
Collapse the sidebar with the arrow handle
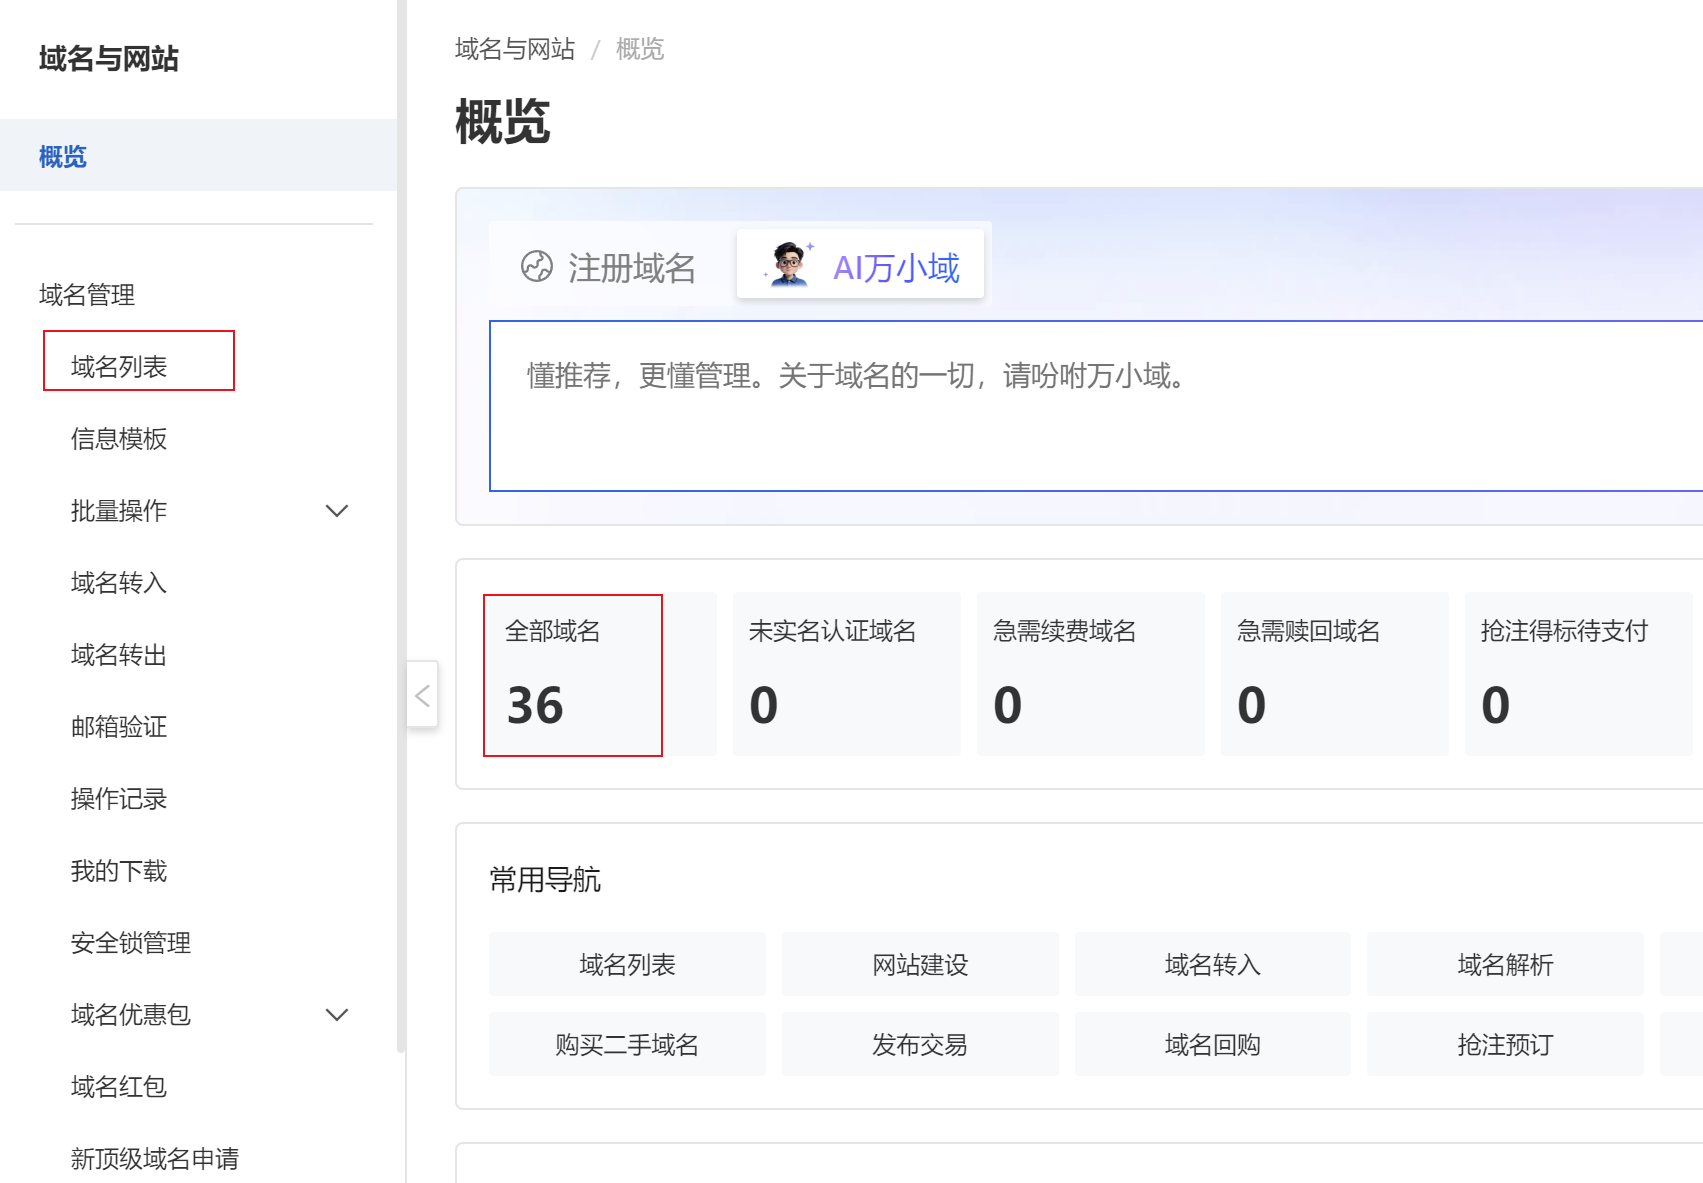[x=422, y=695]
